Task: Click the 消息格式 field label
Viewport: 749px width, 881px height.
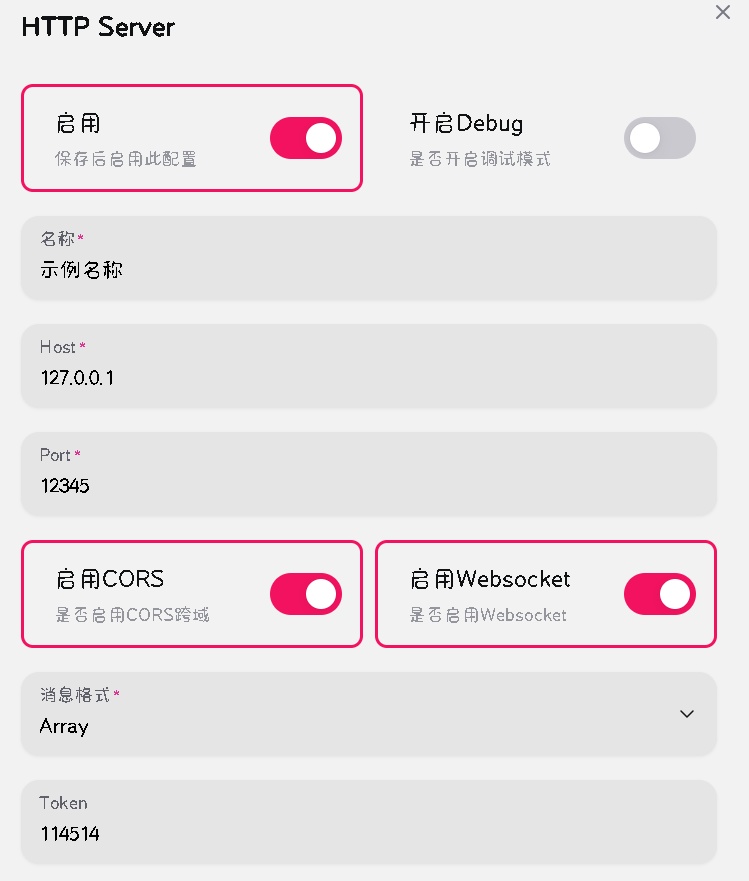Action: click(75, 694)
